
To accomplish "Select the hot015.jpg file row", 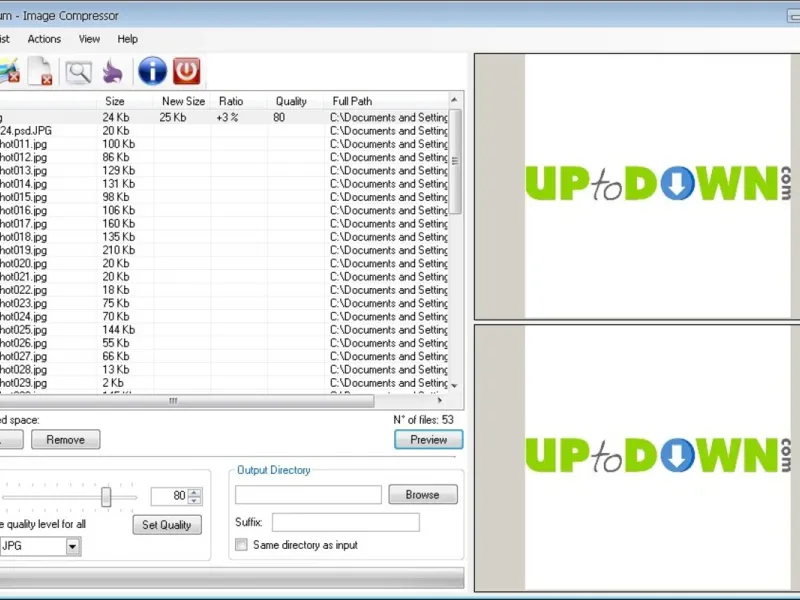I will click(x=224, y=197).
